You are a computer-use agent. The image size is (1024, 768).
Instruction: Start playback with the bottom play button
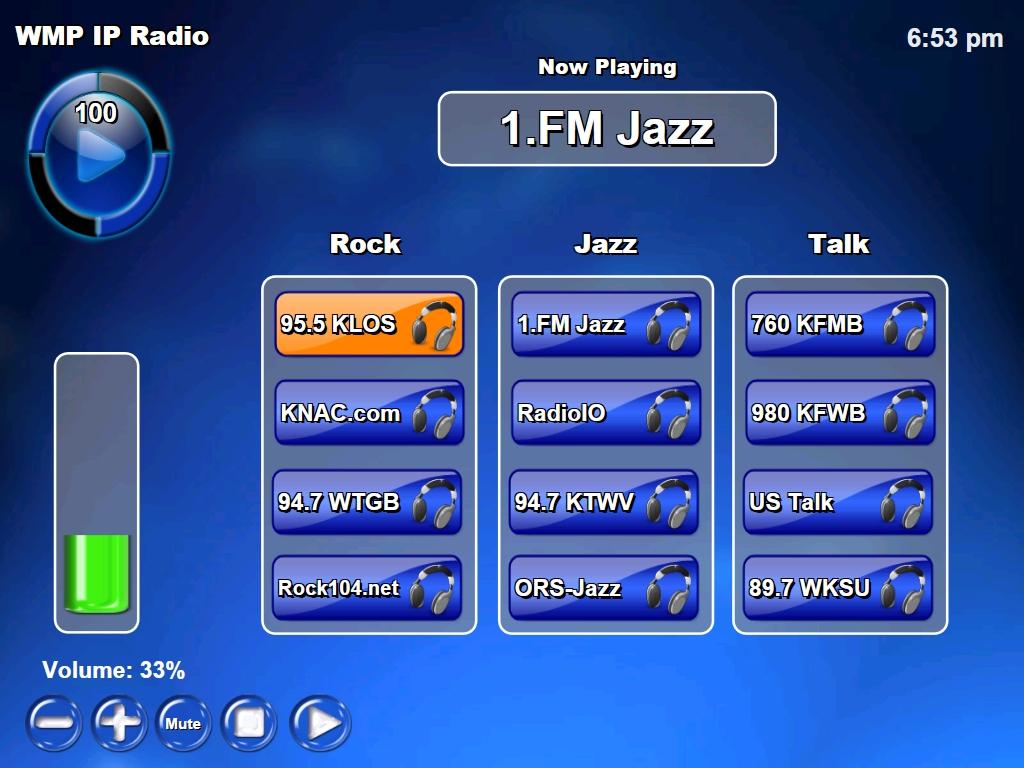tap(320, 723)
